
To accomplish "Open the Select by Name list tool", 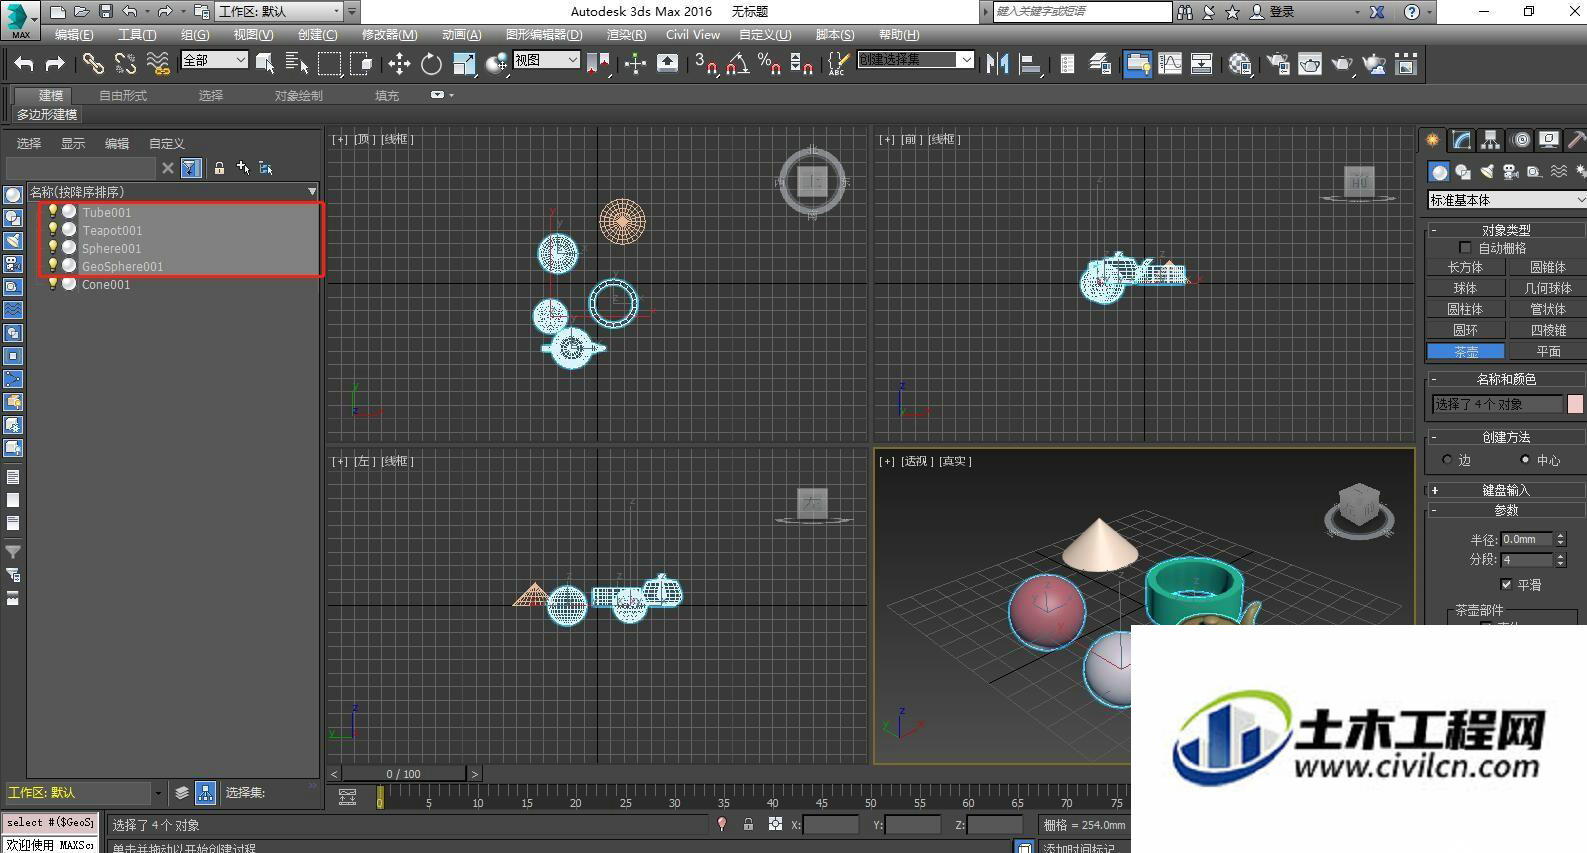I will (297, 64).
